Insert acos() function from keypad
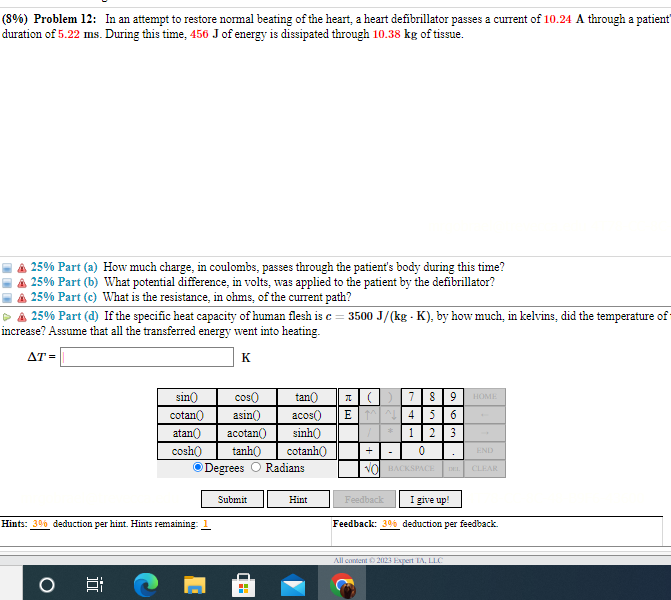The height and width of the screenshot is (600, 671). tap(306, 415)
